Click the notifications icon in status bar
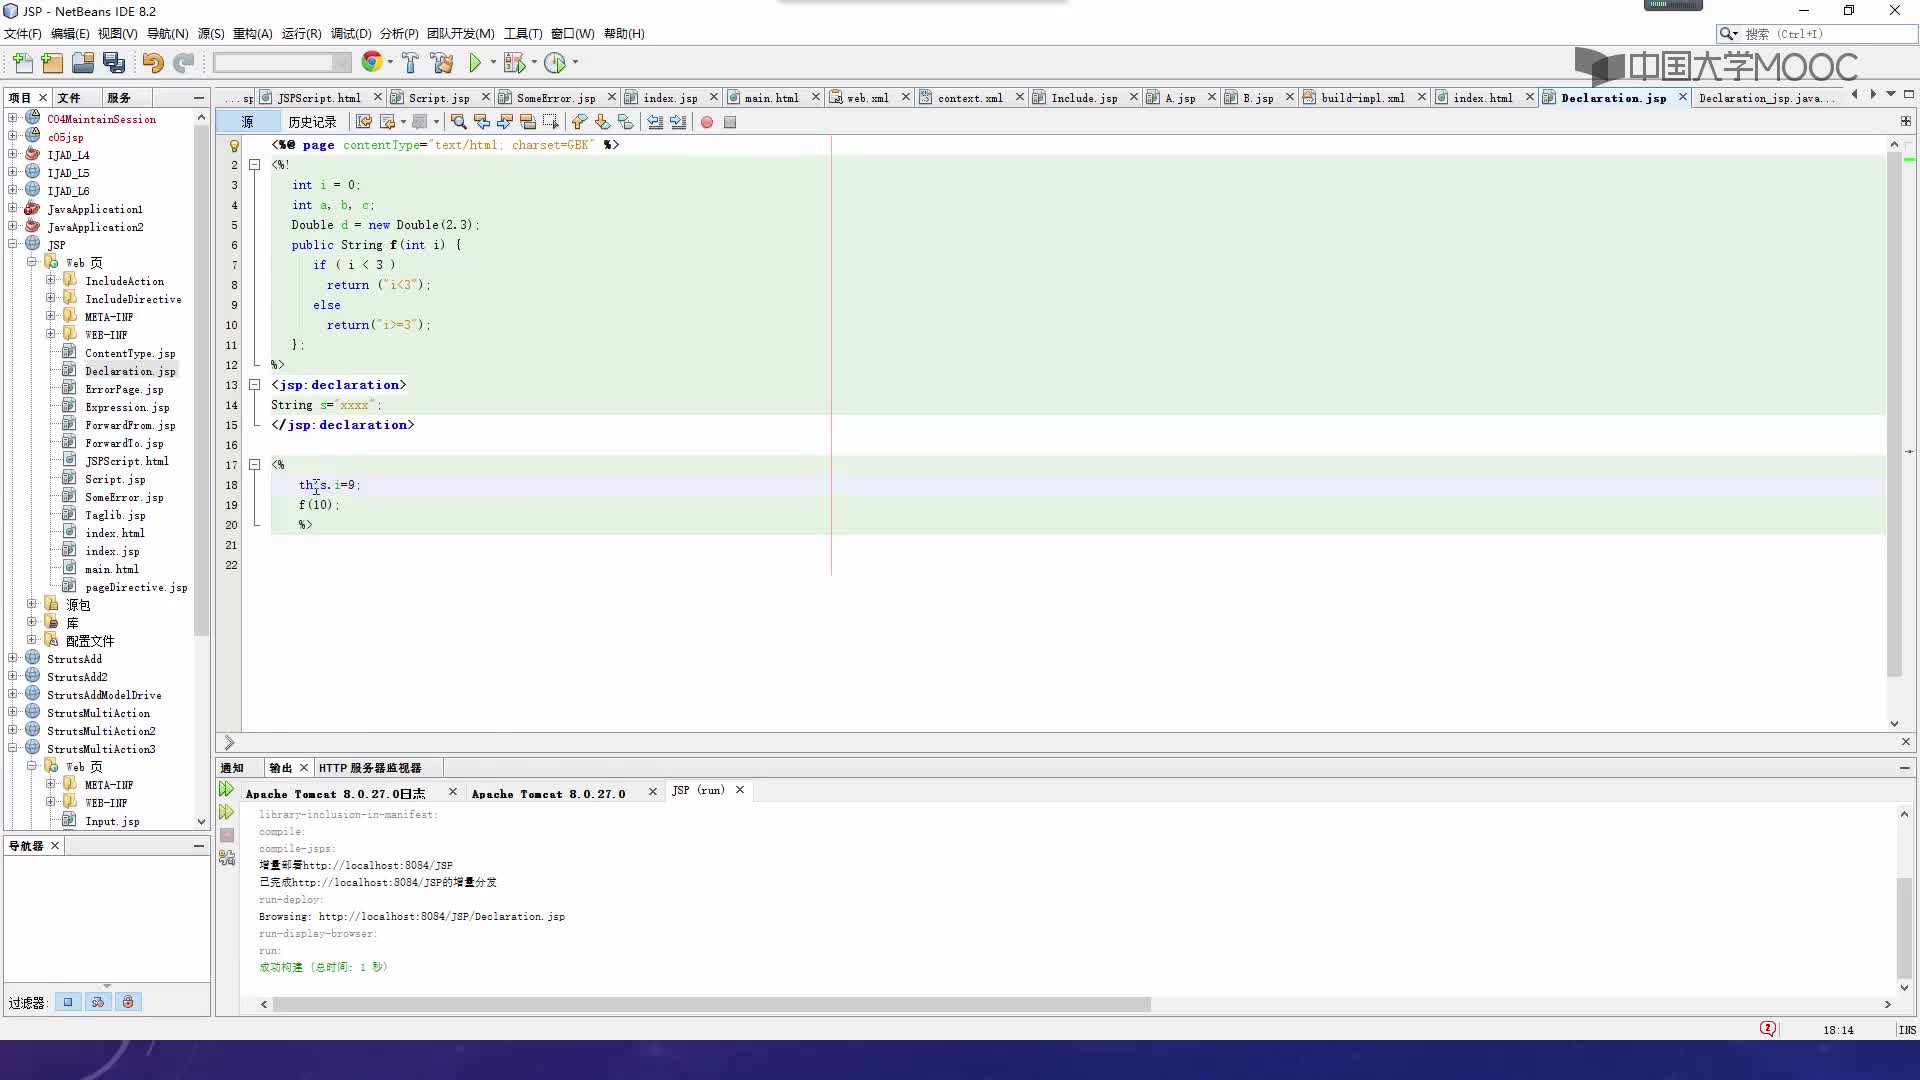 coord(1768,1029)
